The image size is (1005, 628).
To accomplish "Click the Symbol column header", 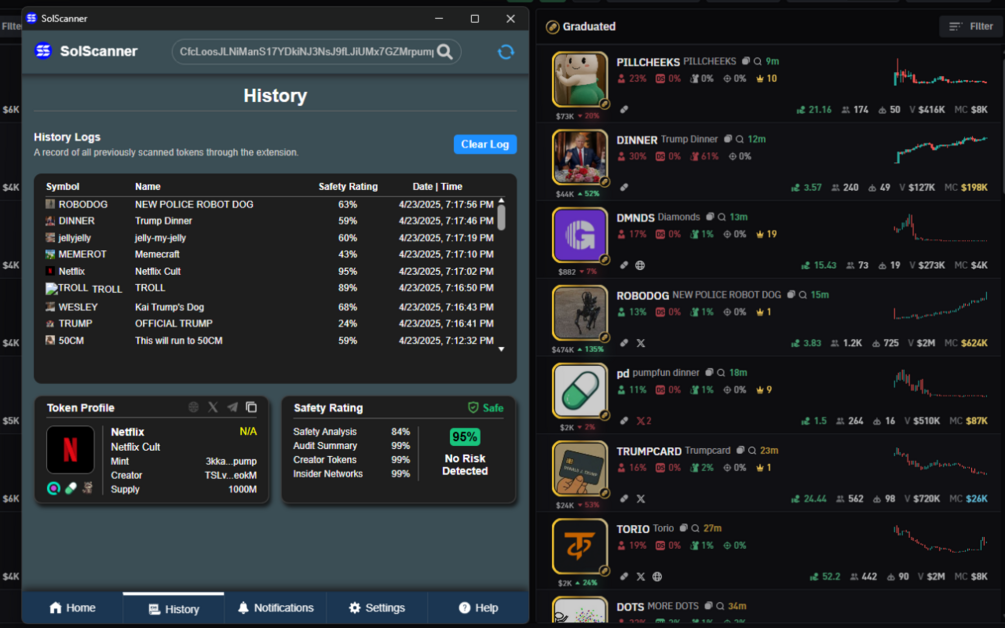I will 63,186.
